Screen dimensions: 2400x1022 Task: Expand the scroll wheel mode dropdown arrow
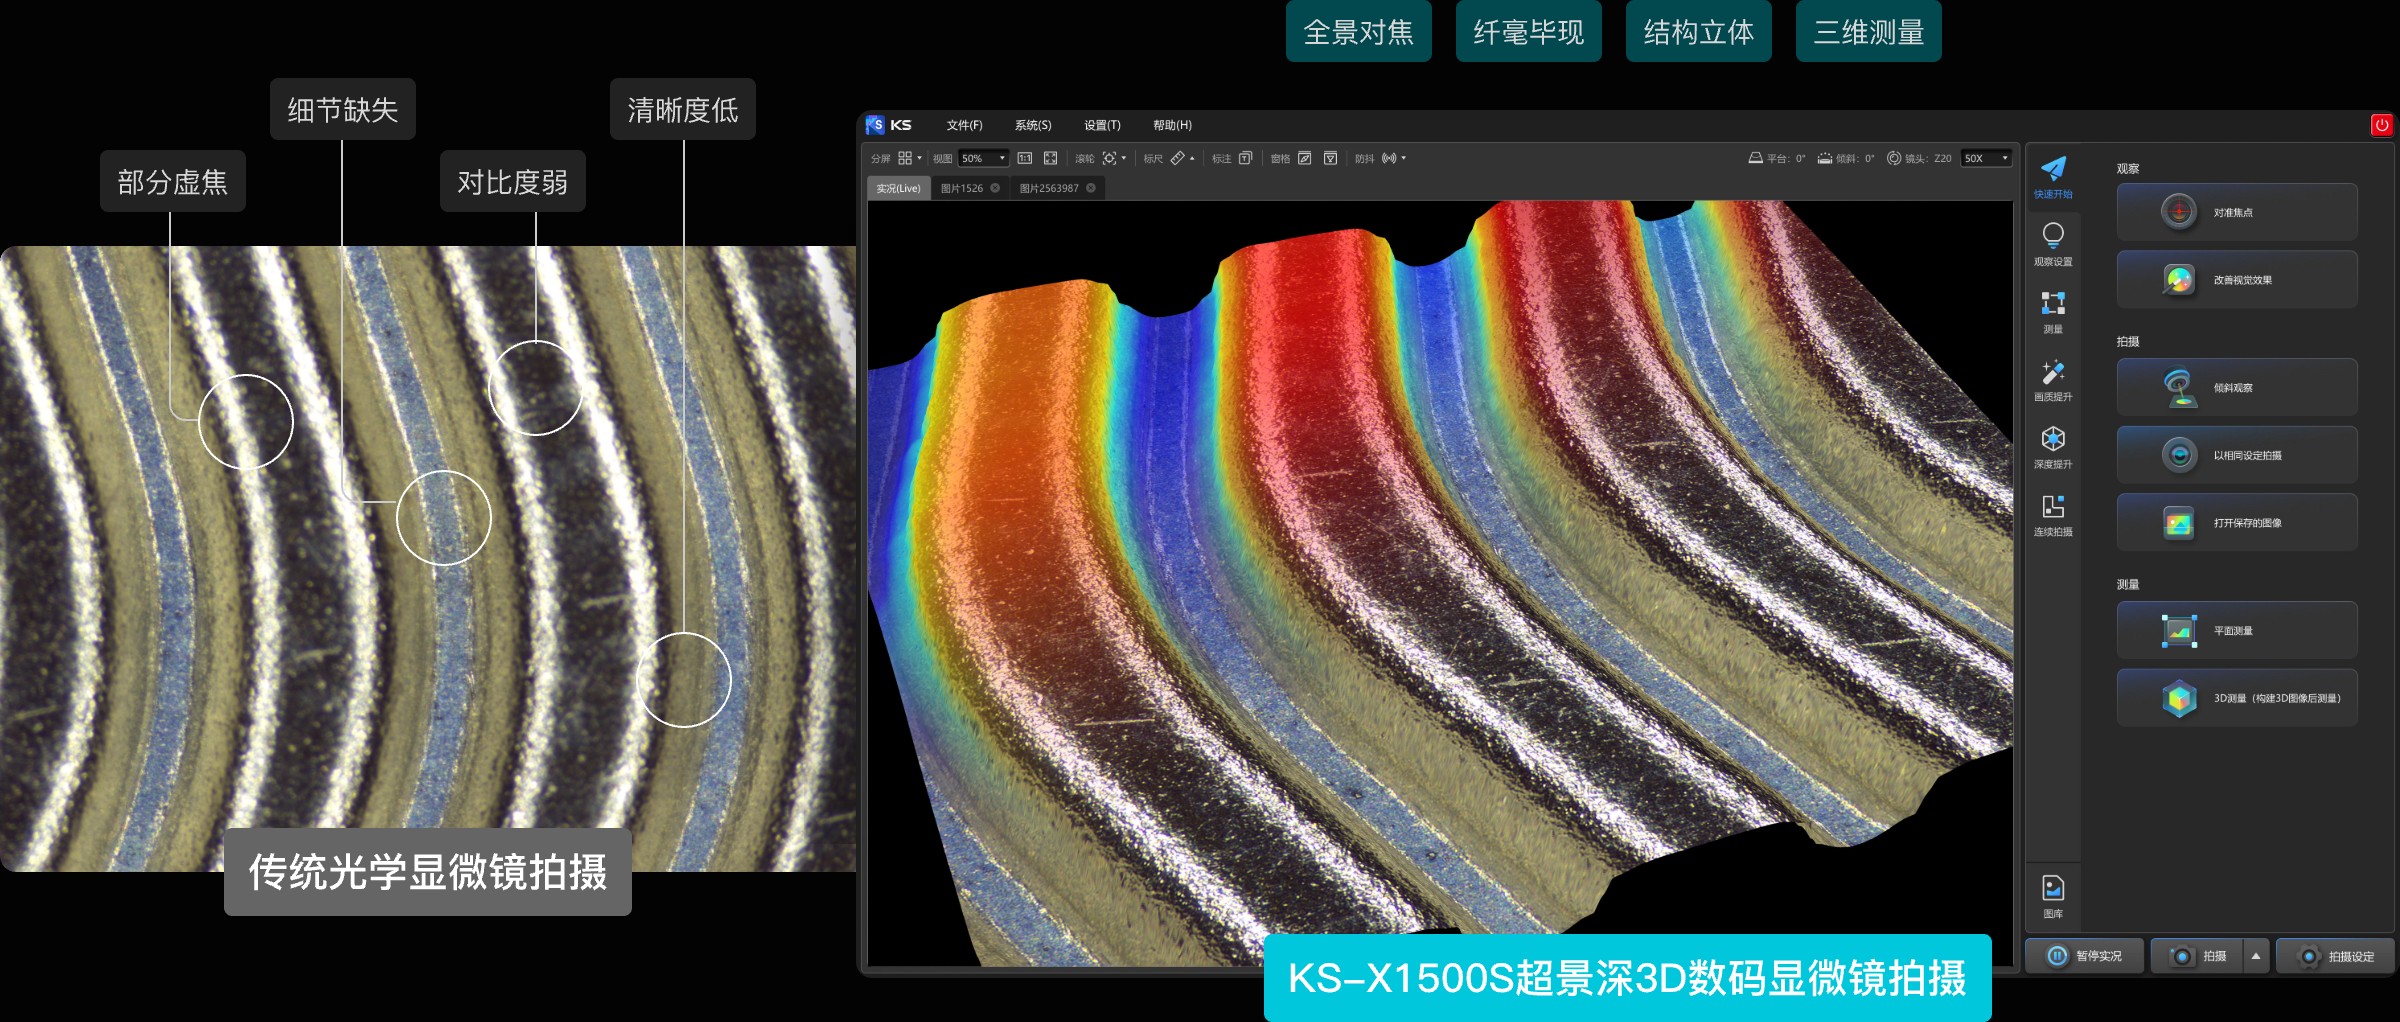pyautogui.click(x=1124, y=158)
